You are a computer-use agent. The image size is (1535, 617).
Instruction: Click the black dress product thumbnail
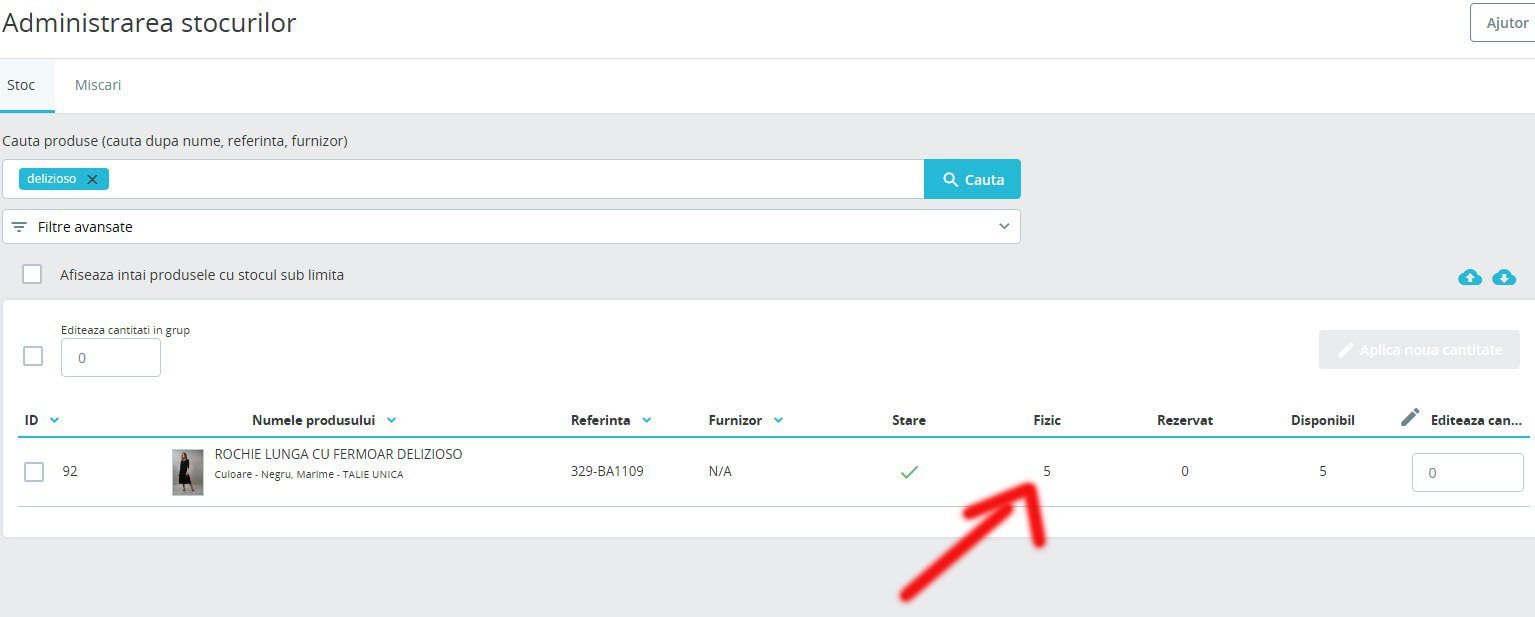[188, 472]
